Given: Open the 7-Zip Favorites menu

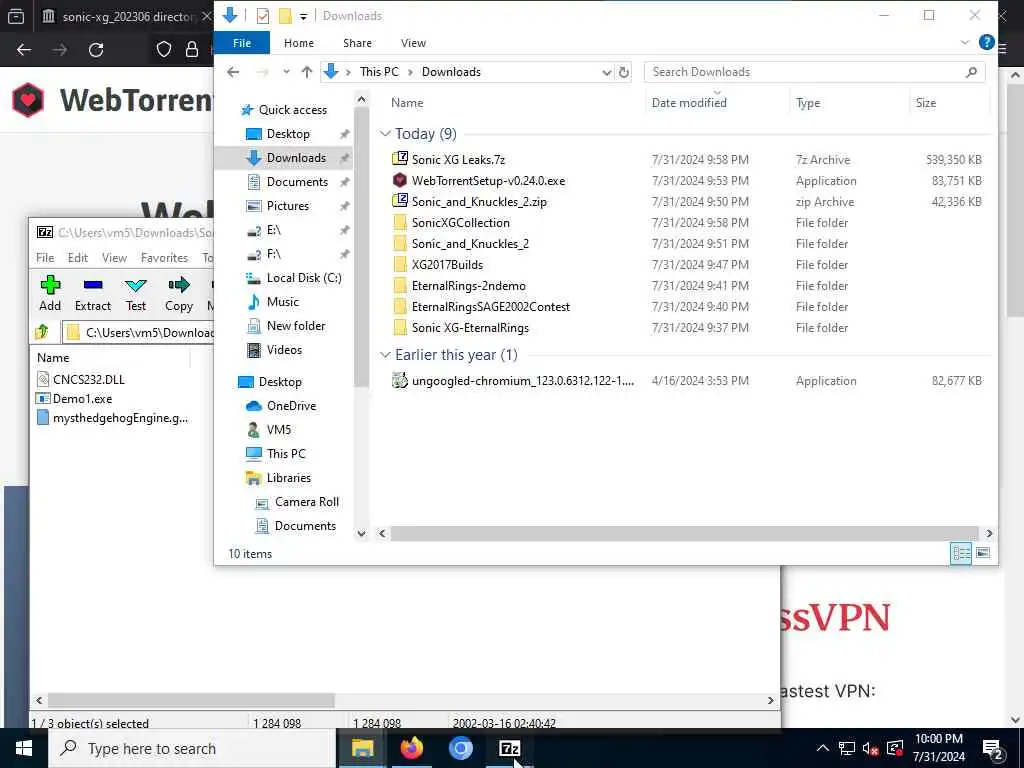Looking at the screenshot, I should 164,257.
